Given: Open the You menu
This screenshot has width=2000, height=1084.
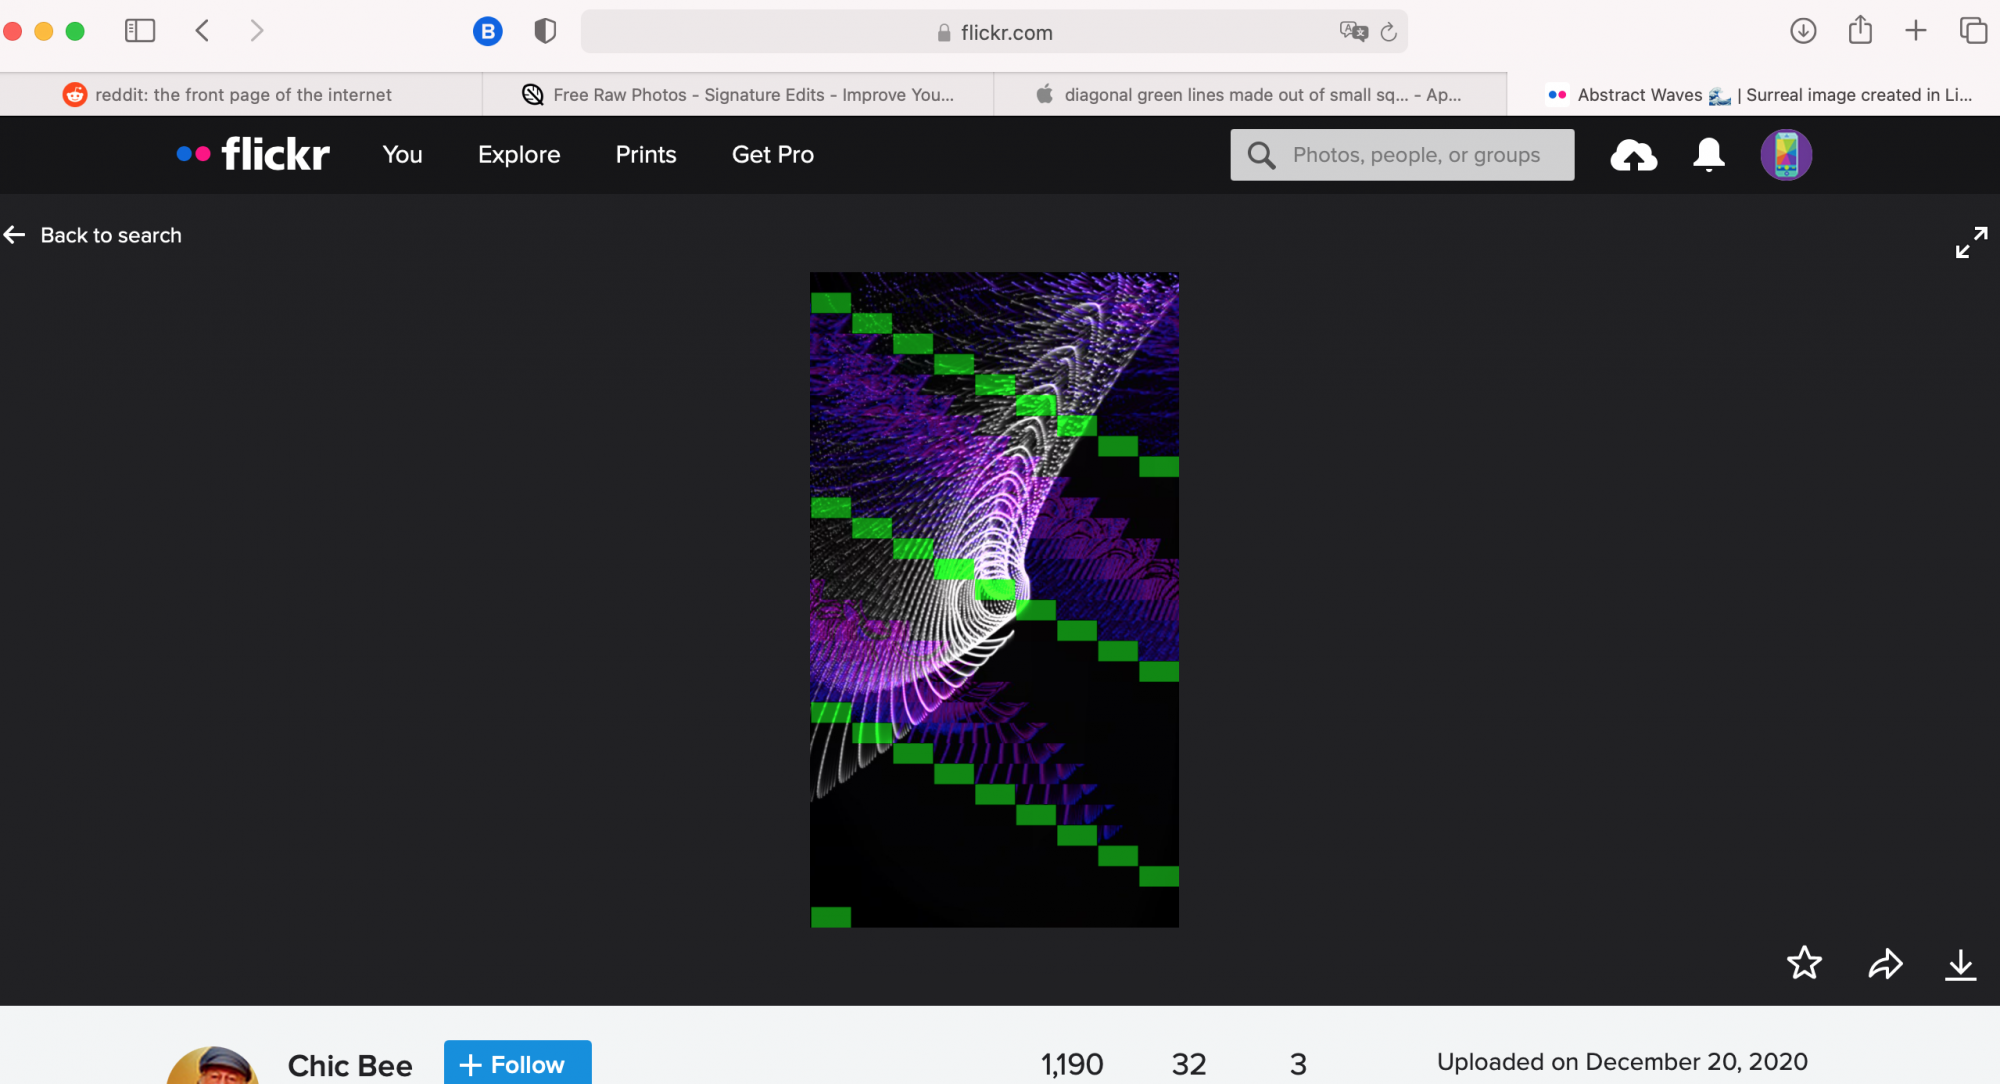Looking at the screenshot, I should (x=402, y=155).
